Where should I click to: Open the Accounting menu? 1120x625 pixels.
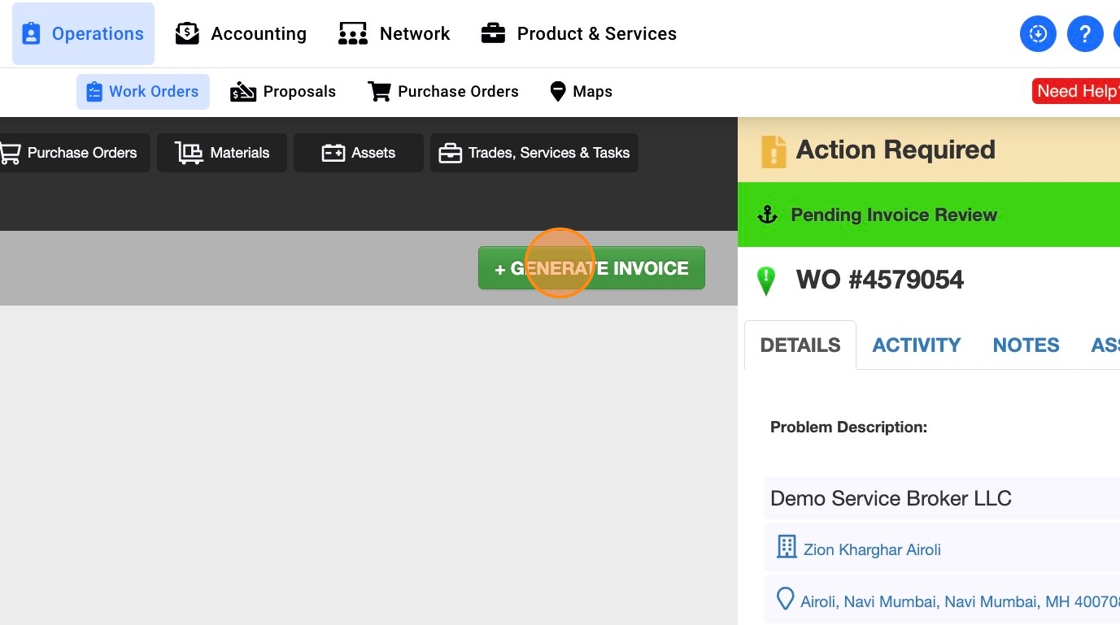pyautogui.click(x=241, y=34)
